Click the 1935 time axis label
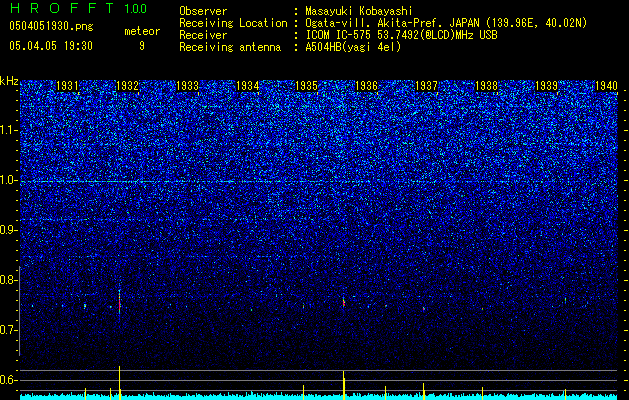 (306, 86)
